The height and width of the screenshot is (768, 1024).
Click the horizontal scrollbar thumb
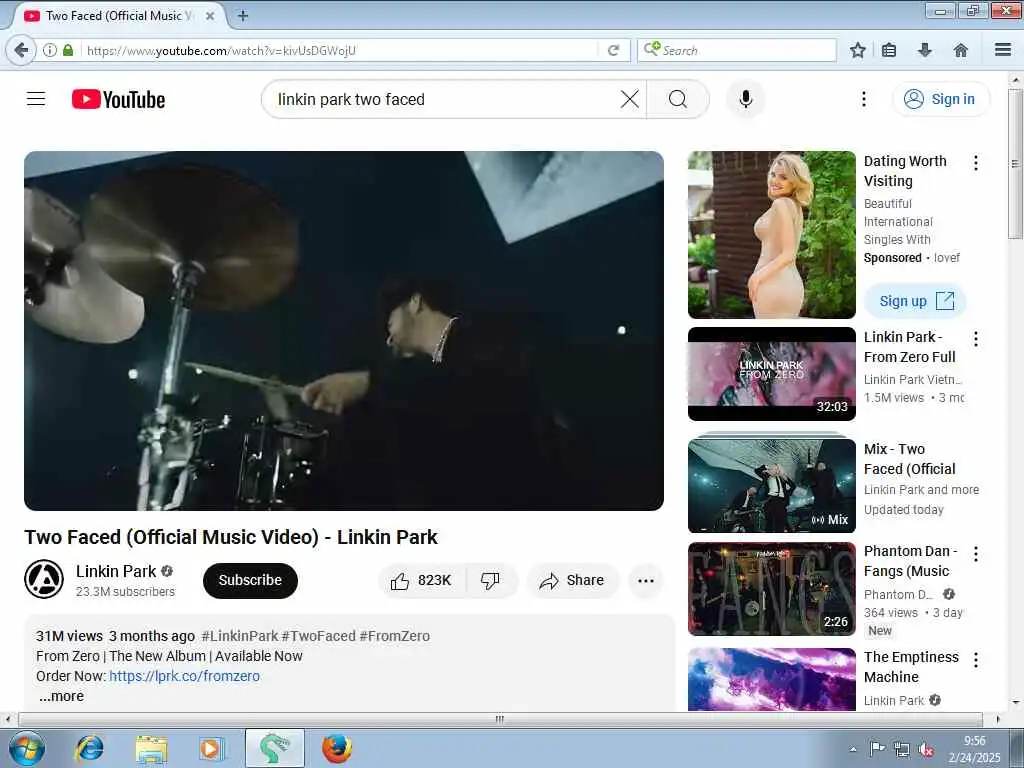click(500, 719)
